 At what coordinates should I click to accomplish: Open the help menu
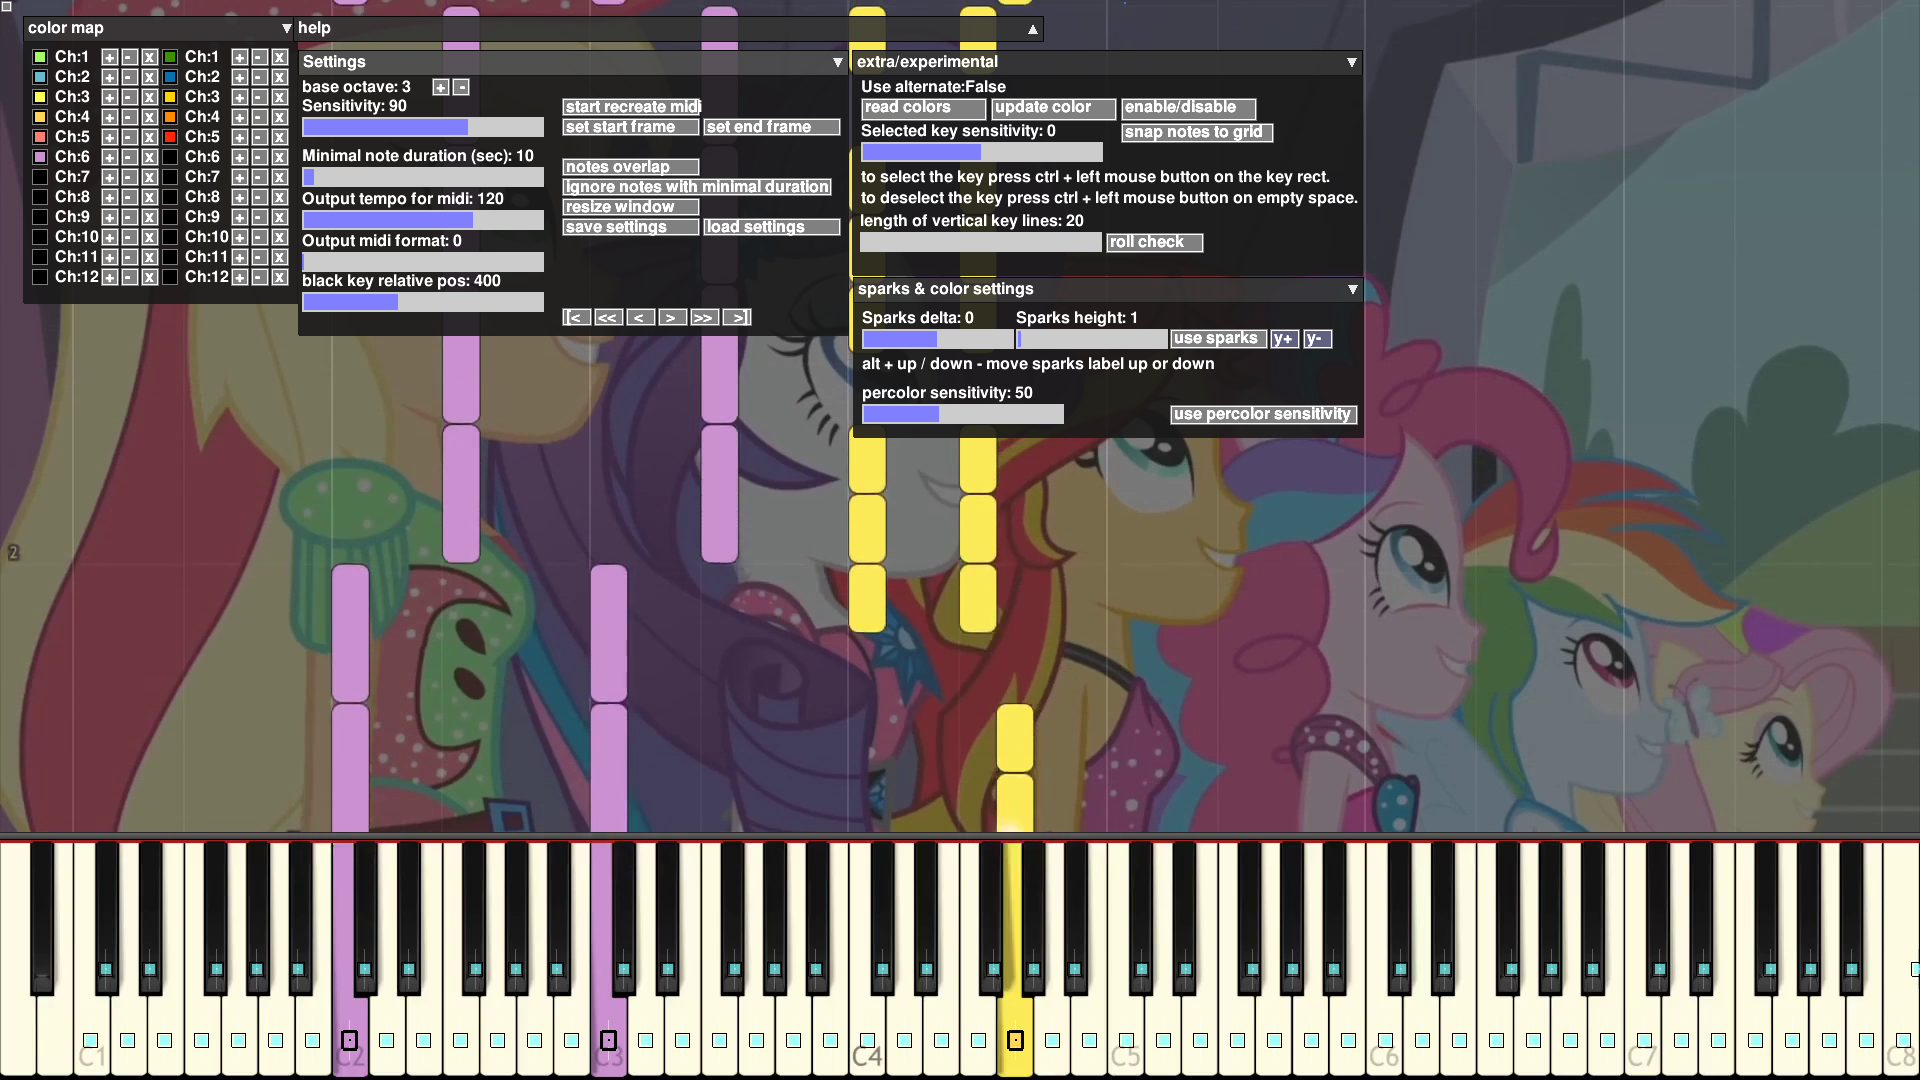(x=314, y=28)
